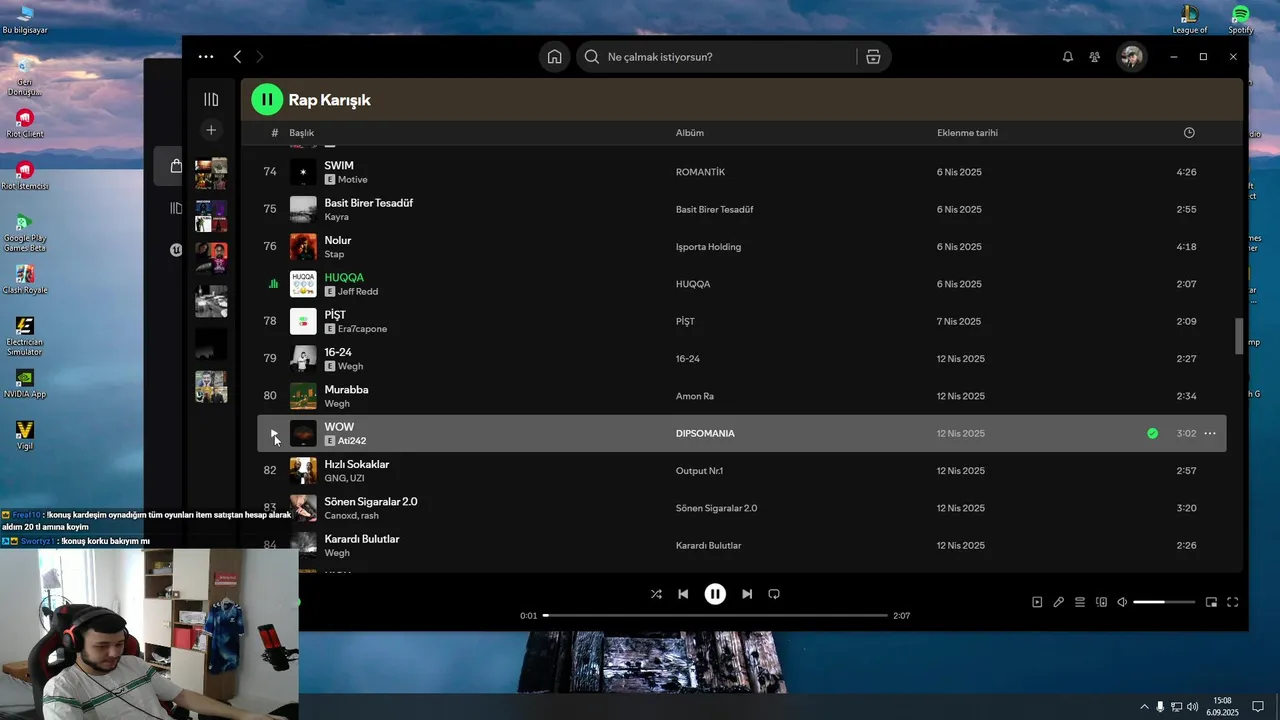This screenshot has height=720, width=1280.
Task: Open Bu bilgisayar desktop icon
Action: click(25, 19)
